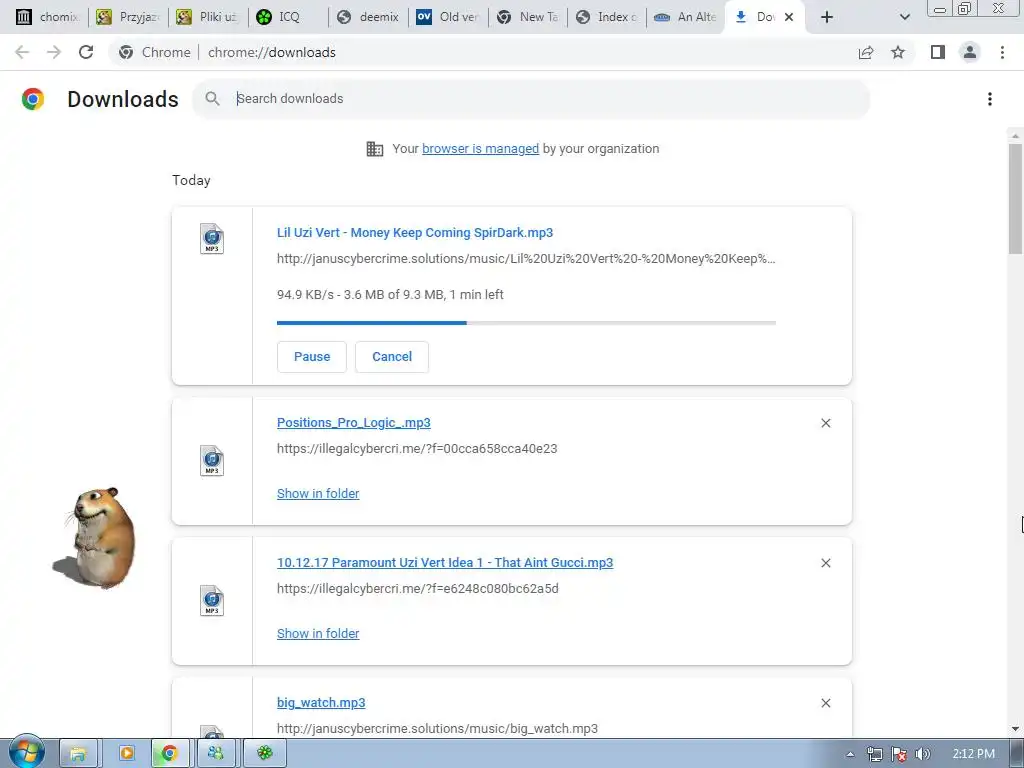Image resolution: width=1024 pixels, height=768 pixels.
Task: Cancel the Lil Uzi Vert download
Action: click(x=392, y=357)
